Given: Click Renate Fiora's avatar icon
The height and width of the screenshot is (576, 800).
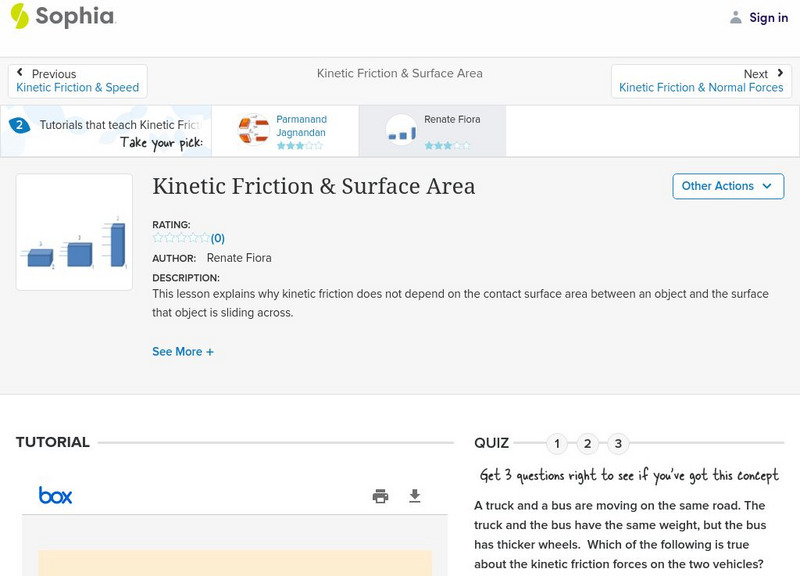Looking at the screenshot, I should (x=401, y=130).
